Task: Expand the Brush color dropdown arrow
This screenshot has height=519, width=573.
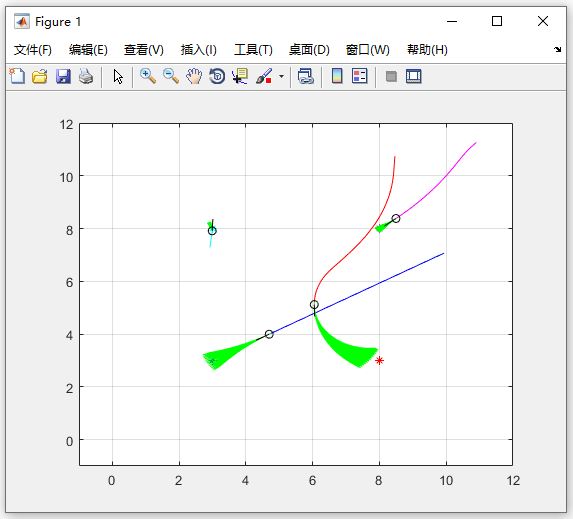Action: (x=281, y=76)
